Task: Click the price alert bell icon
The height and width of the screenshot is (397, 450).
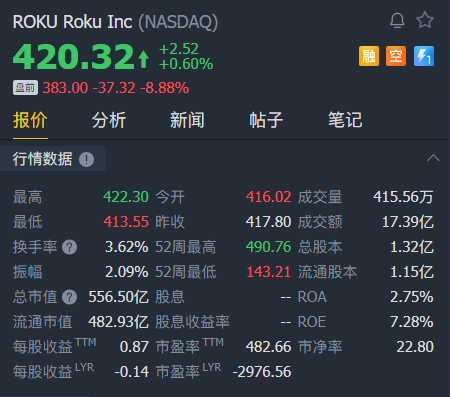Action: [x=397, y=21]
